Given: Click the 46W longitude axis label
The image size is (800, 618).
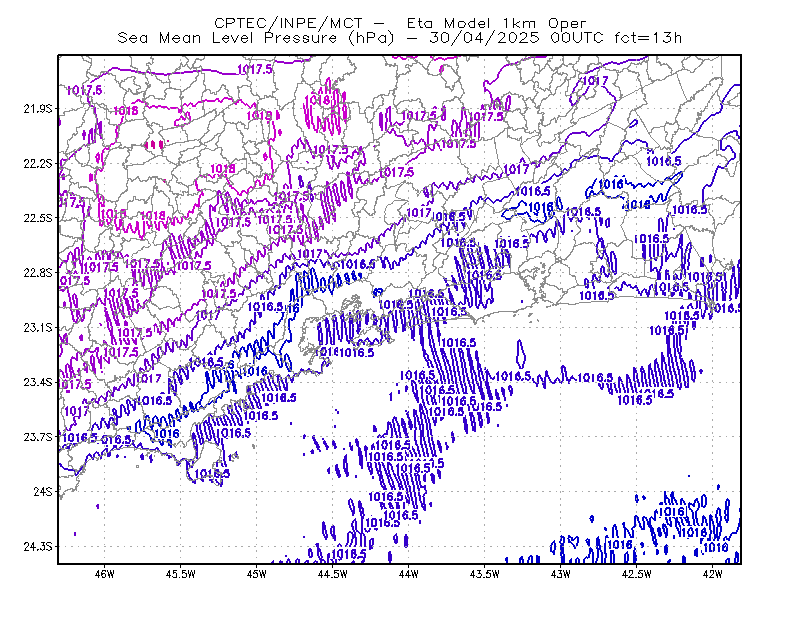Looking at the screenshot, I should click(x=104, y=574).
